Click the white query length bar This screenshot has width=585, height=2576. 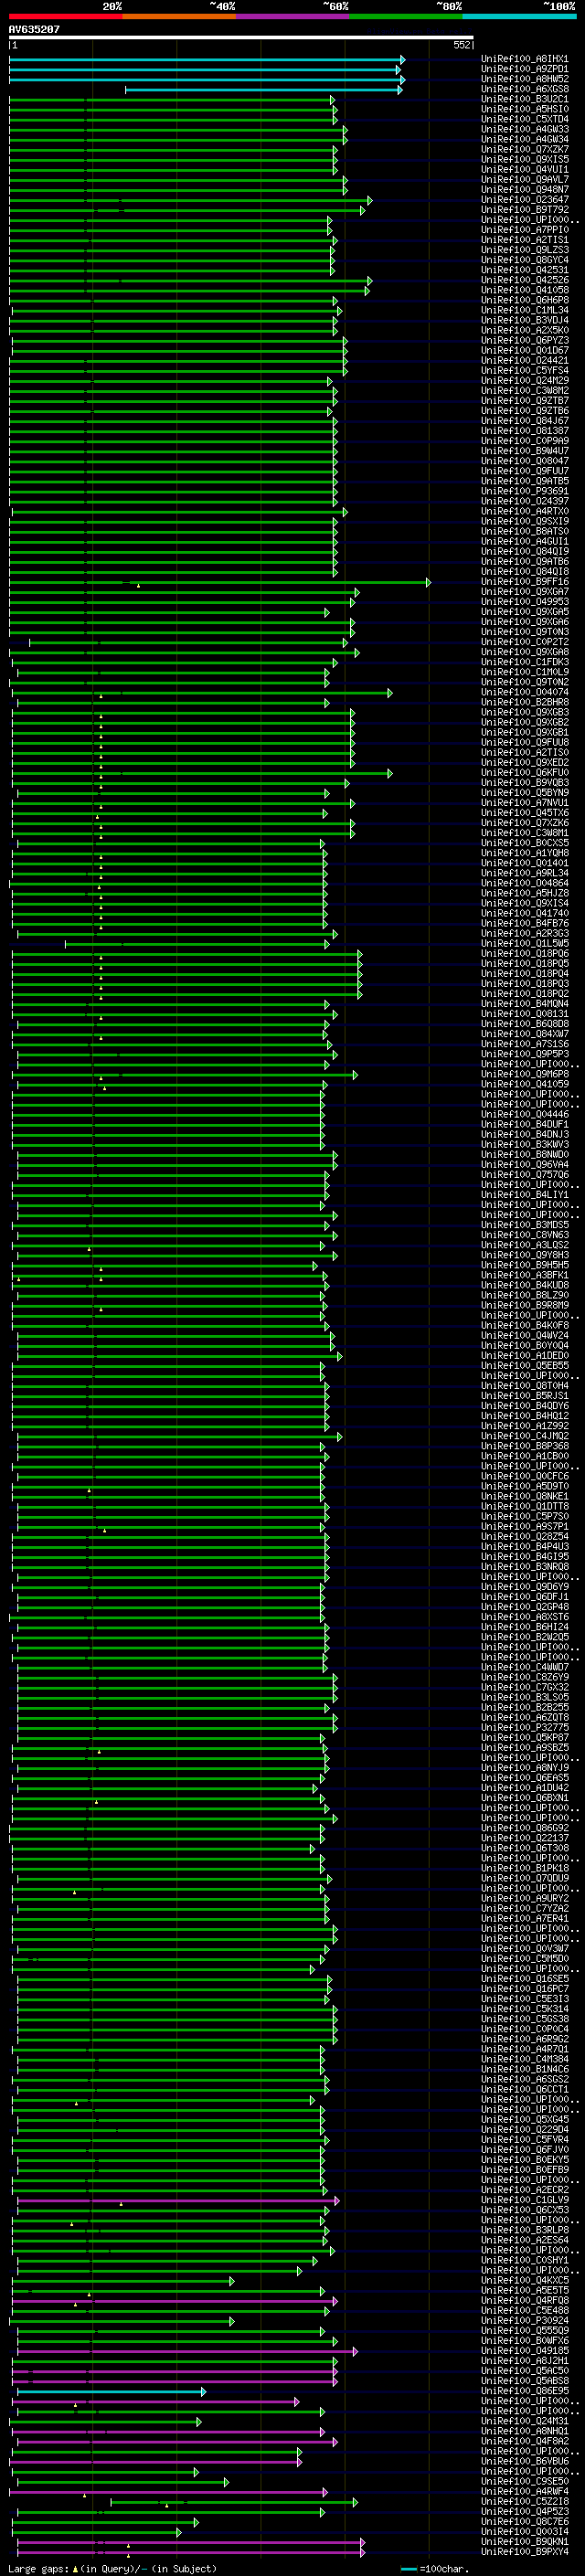pos(241,38)
